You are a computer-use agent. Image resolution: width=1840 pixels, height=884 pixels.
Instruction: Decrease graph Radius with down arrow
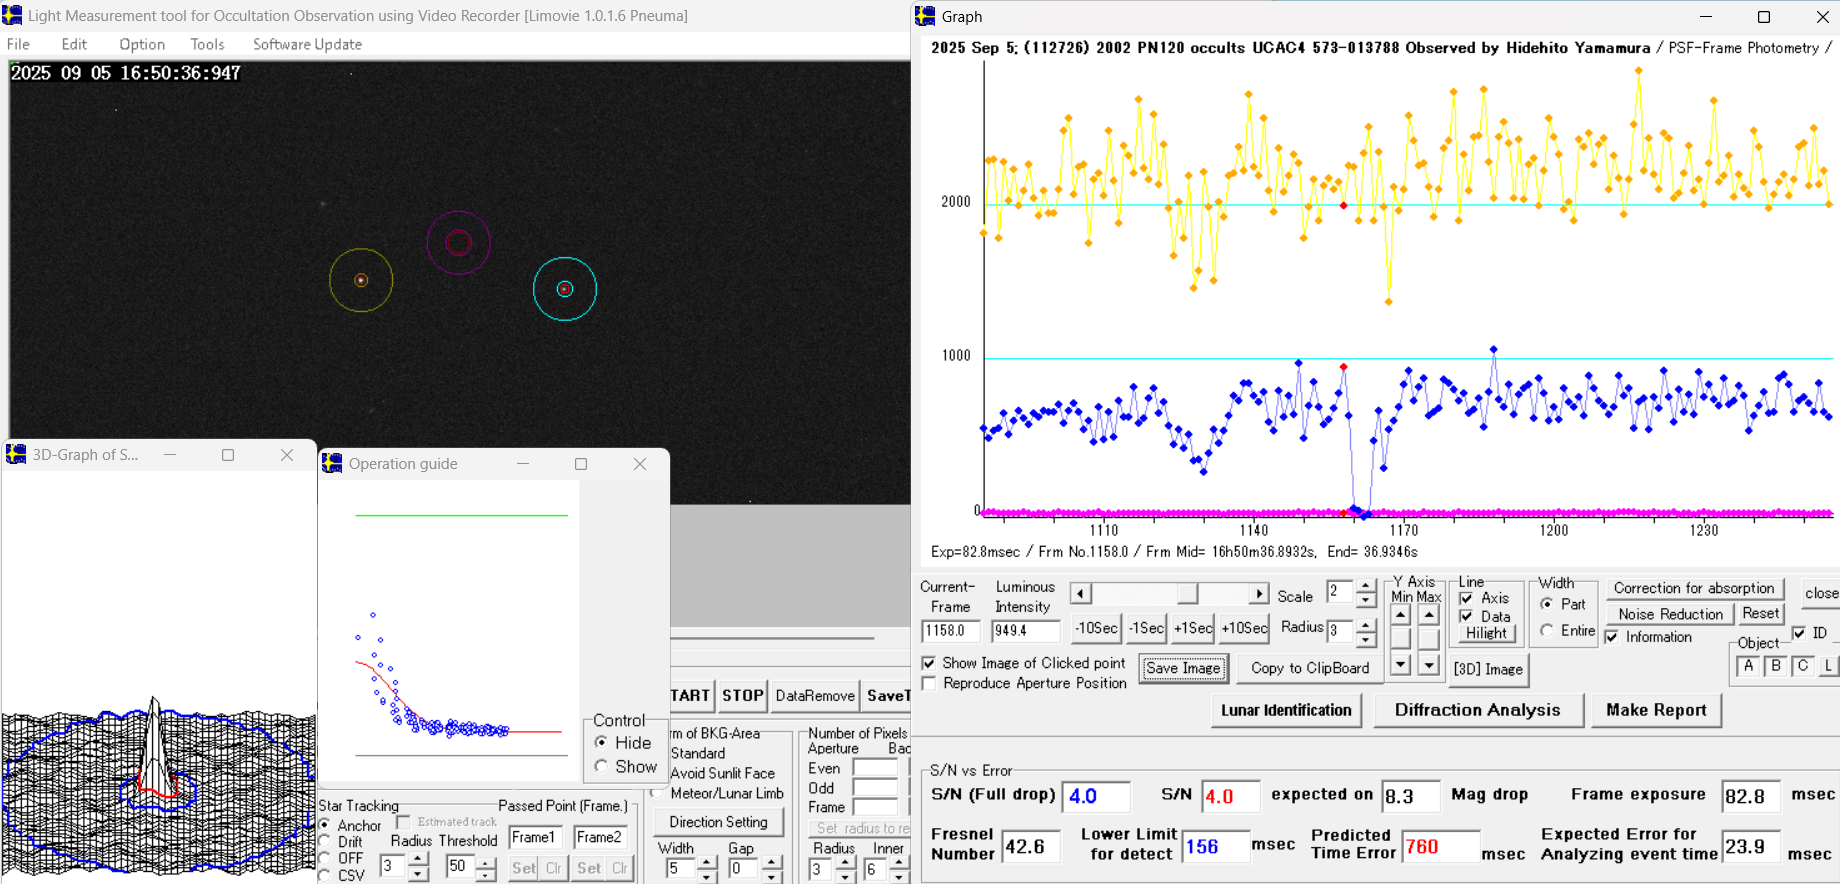click(1366, 638)
